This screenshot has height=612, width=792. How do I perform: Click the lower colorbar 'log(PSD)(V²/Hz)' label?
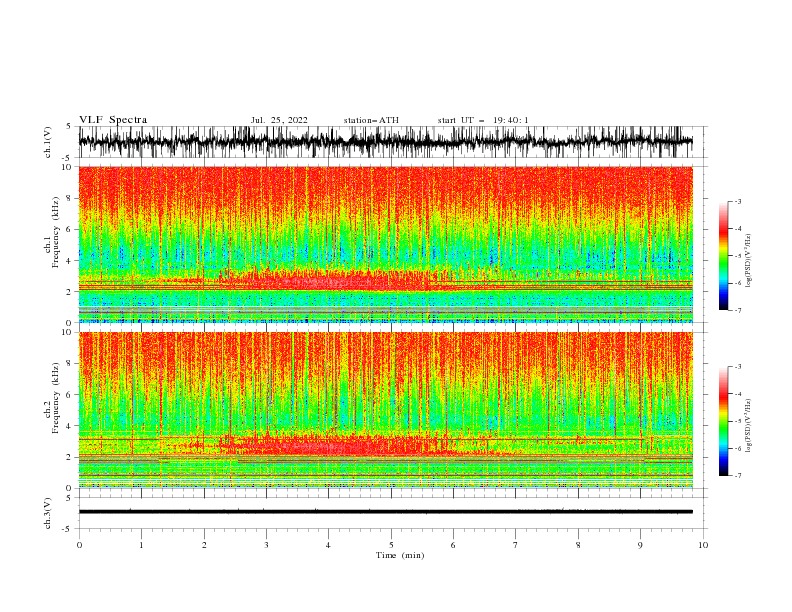(x=750, y=425)
